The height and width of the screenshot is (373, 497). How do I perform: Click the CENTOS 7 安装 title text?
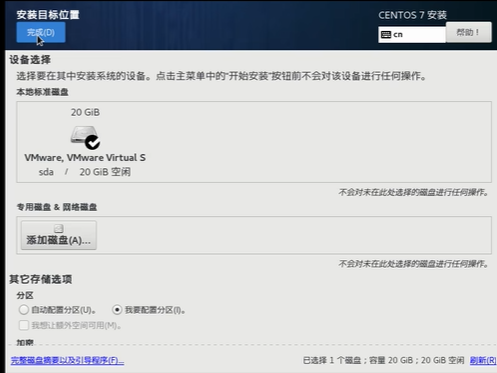[412, 15]
